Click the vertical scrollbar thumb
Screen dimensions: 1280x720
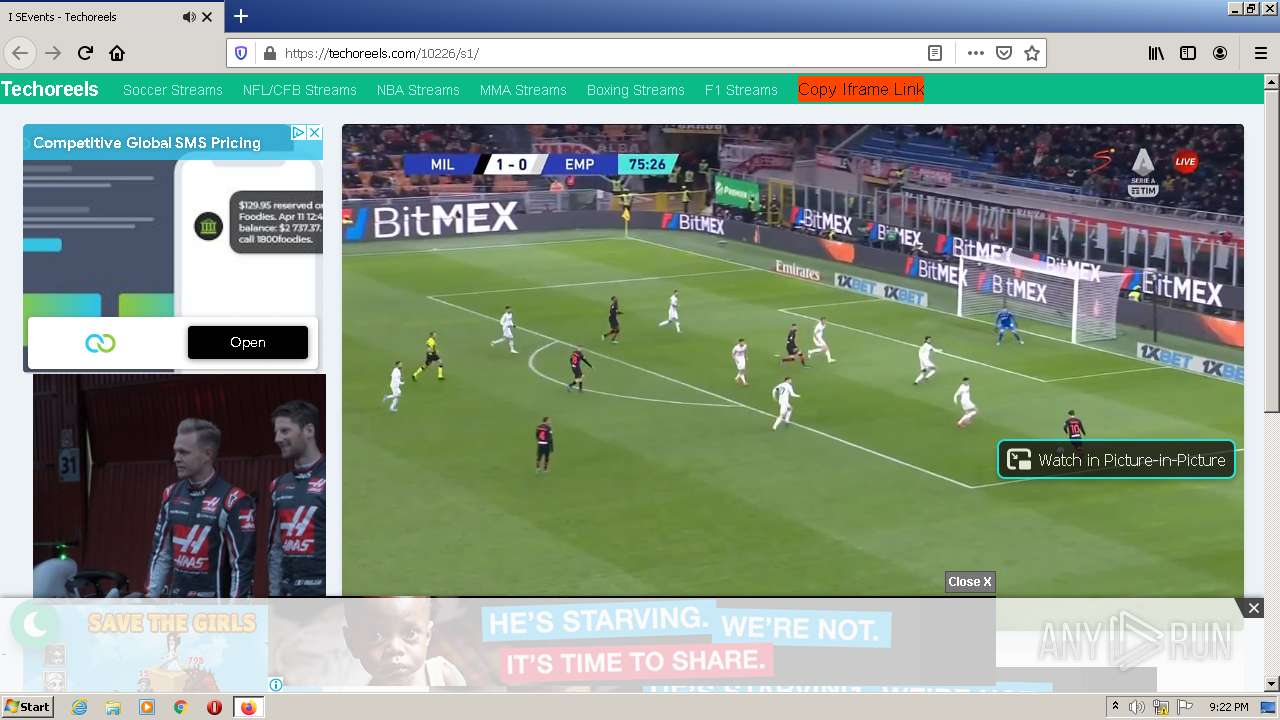(x=1272, y=251)
